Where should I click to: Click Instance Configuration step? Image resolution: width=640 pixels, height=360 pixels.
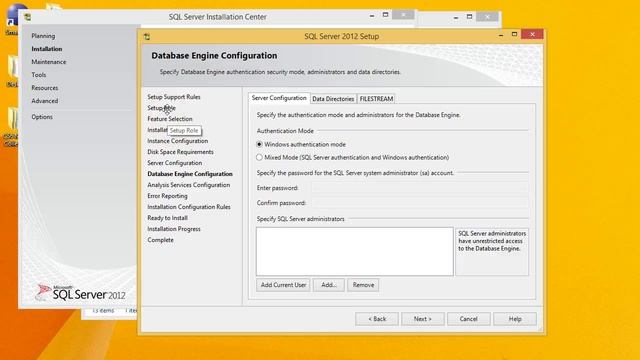click(x=178, y=141)
